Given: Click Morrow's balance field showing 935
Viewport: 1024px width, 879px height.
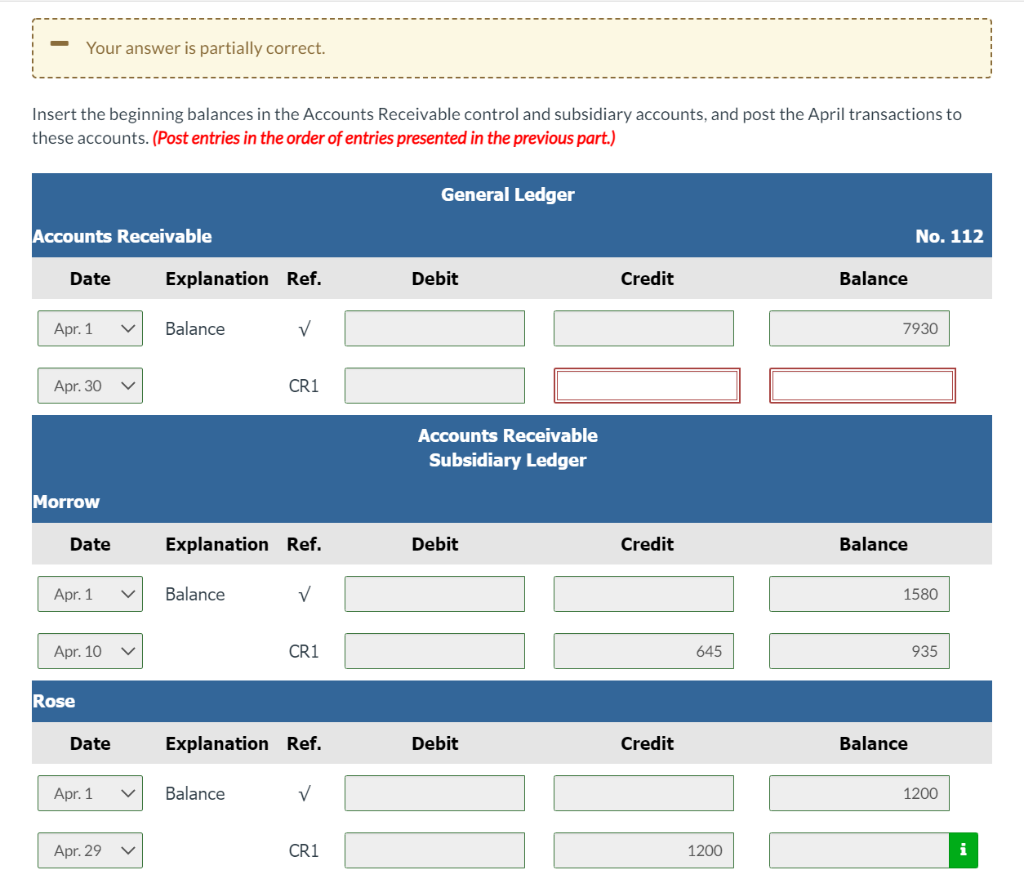Looking at the screenshot, I should (x=858, y=650).
